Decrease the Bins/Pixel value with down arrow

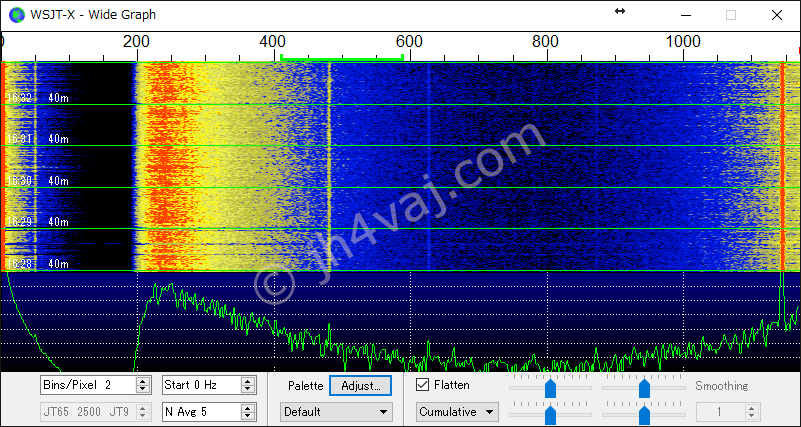coord(143,389)
